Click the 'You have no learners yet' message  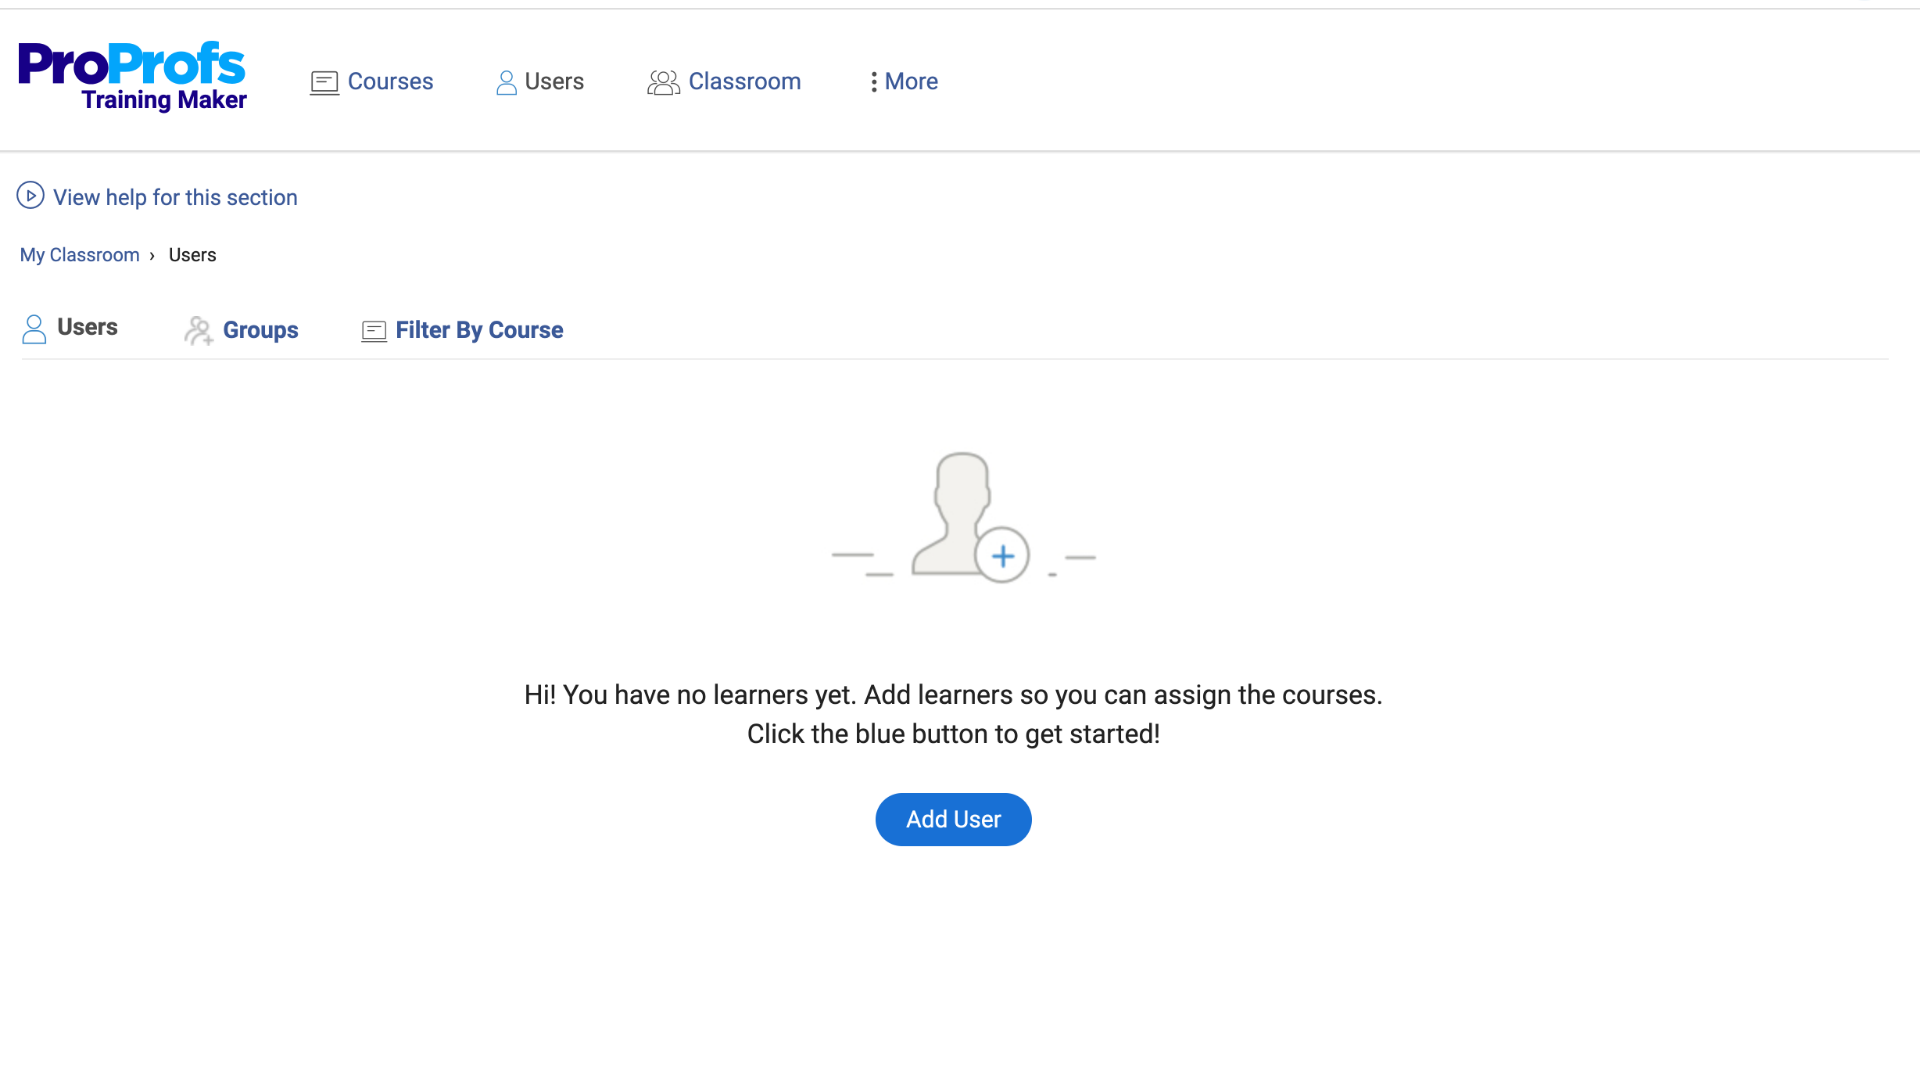coord(953,695)
